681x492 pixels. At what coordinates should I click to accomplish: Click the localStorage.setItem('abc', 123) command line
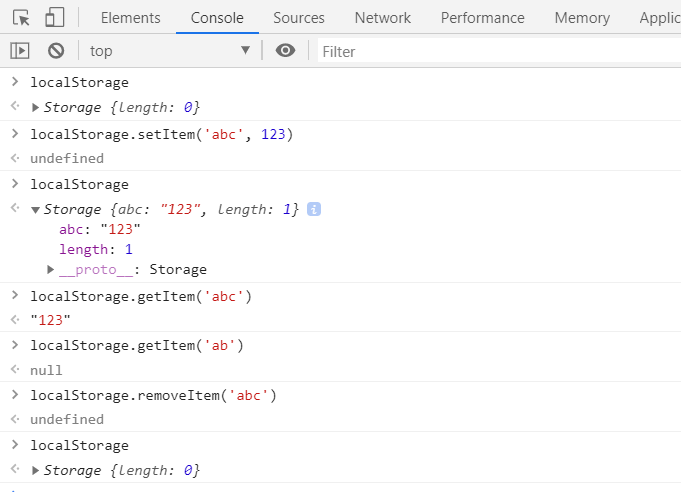pyautogui.click(x=162, y=134)
